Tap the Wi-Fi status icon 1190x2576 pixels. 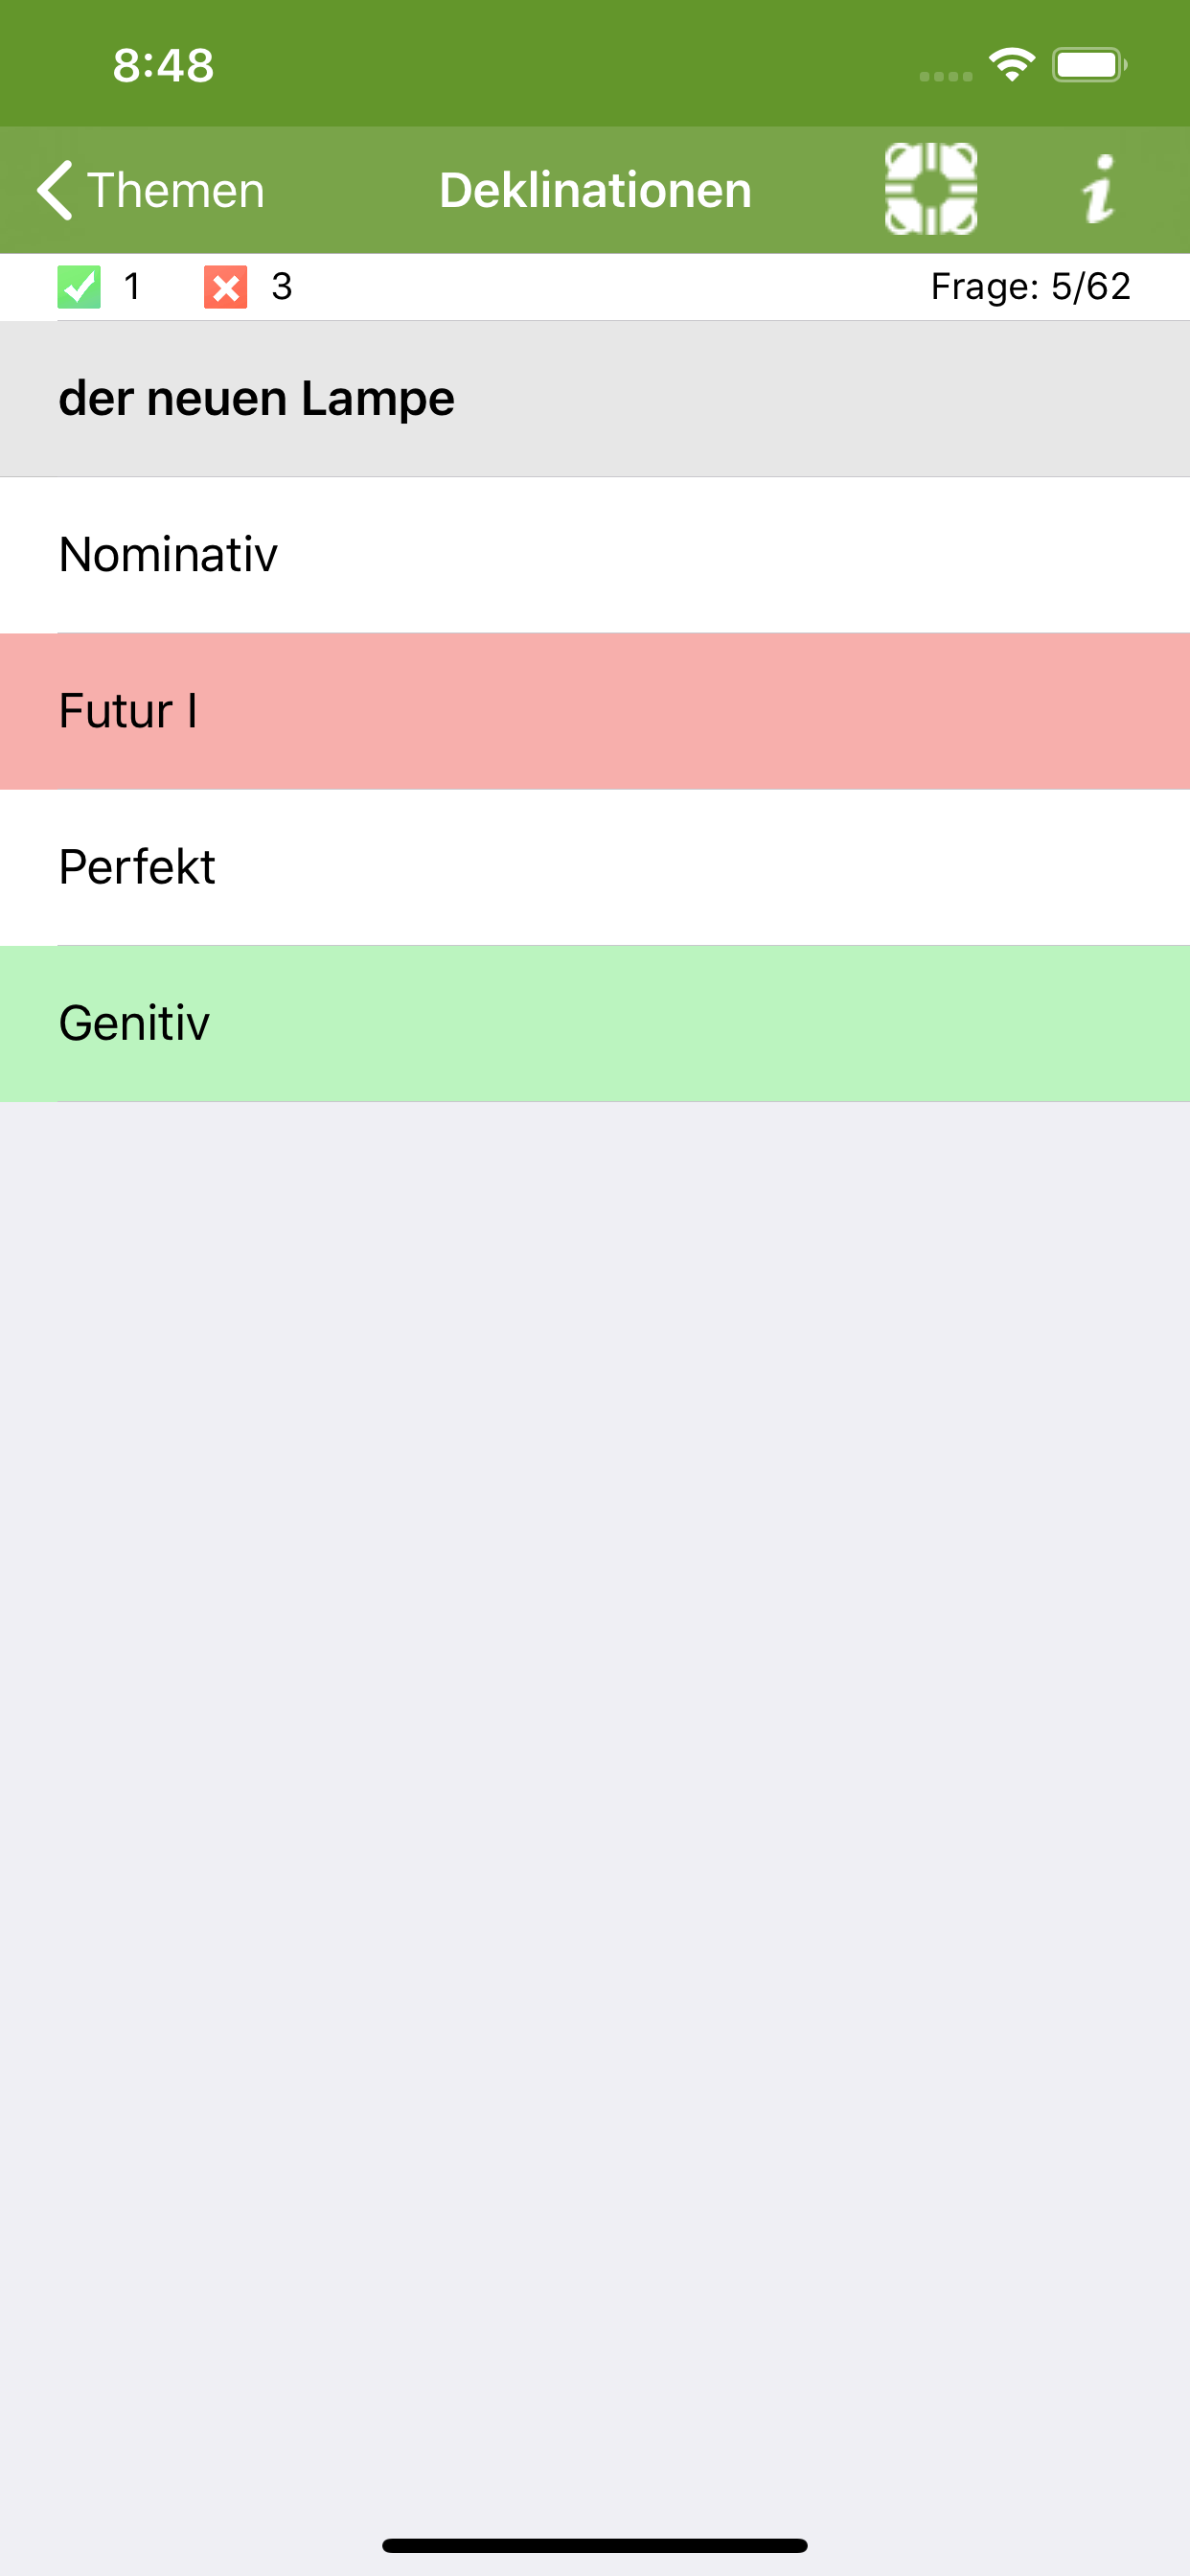click(1012, 65)
